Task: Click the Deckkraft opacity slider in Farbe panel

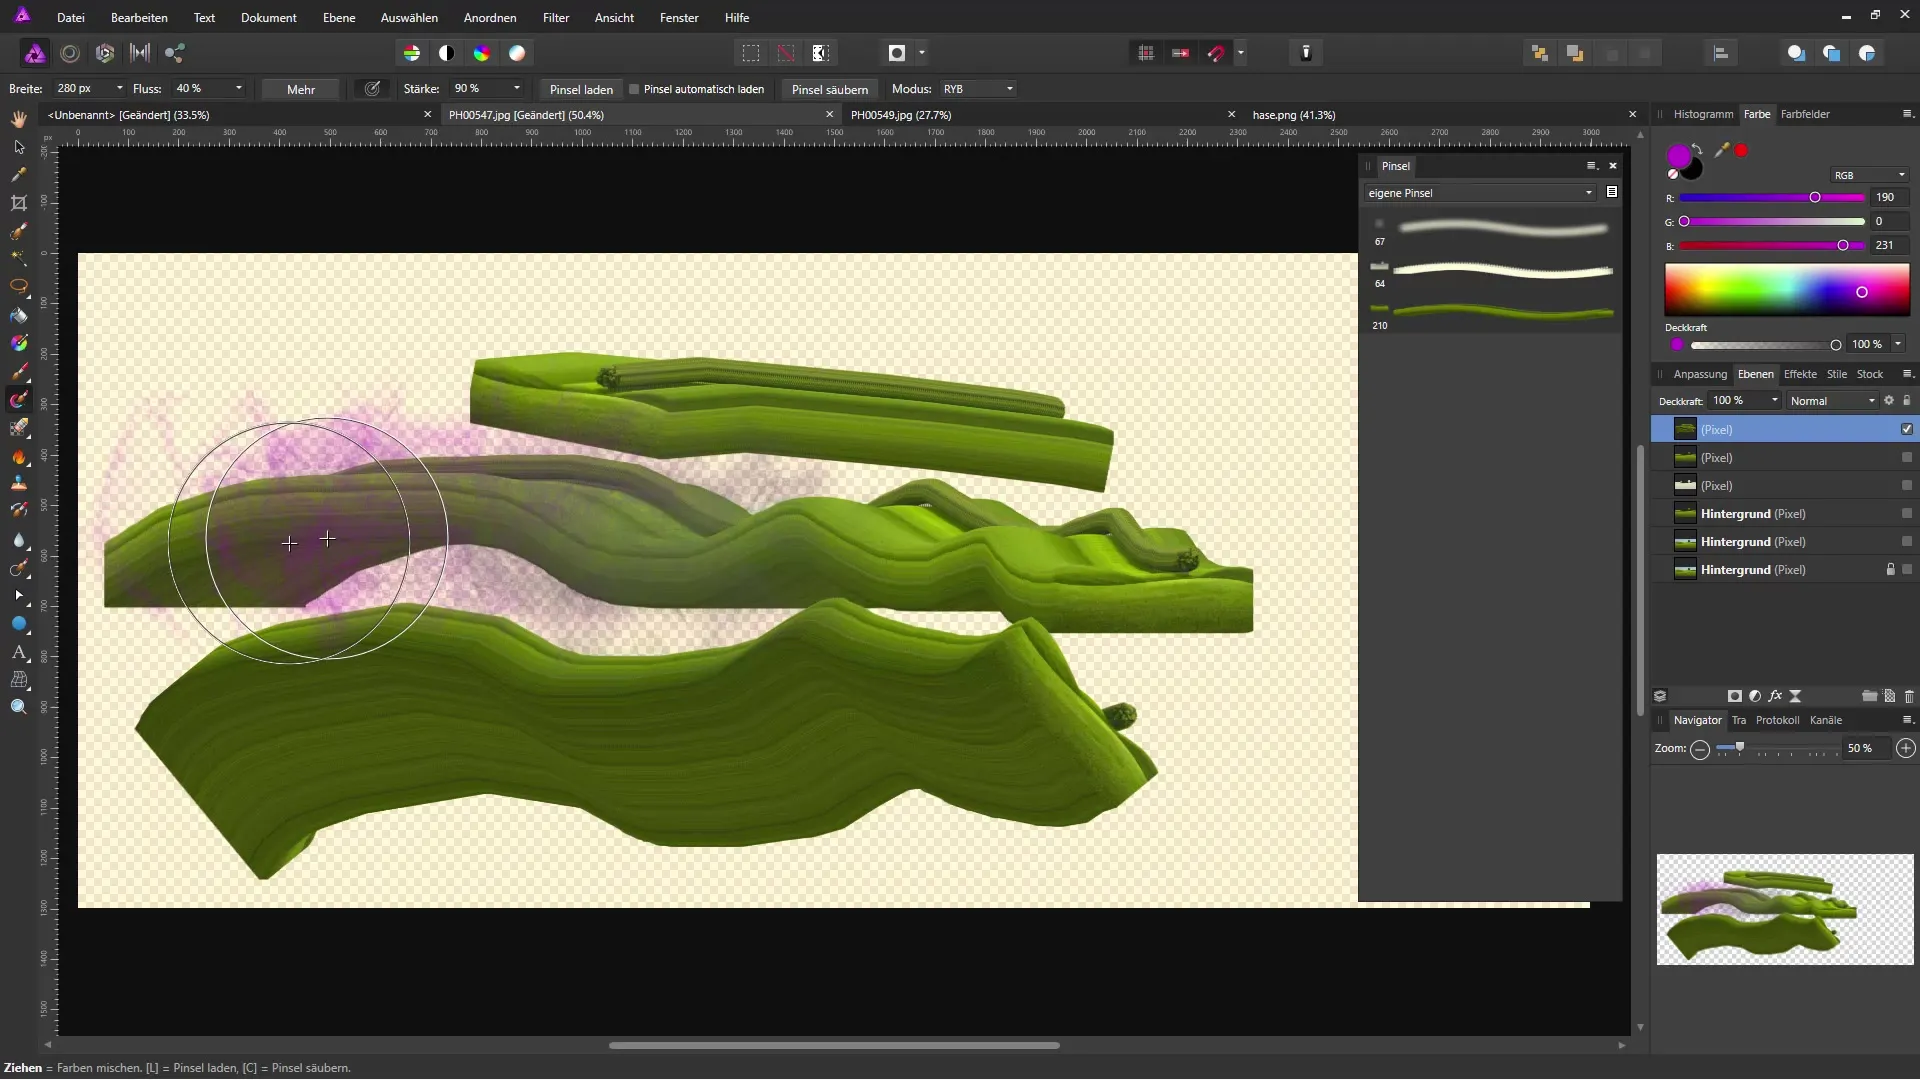Action: tap(1763, 345)
